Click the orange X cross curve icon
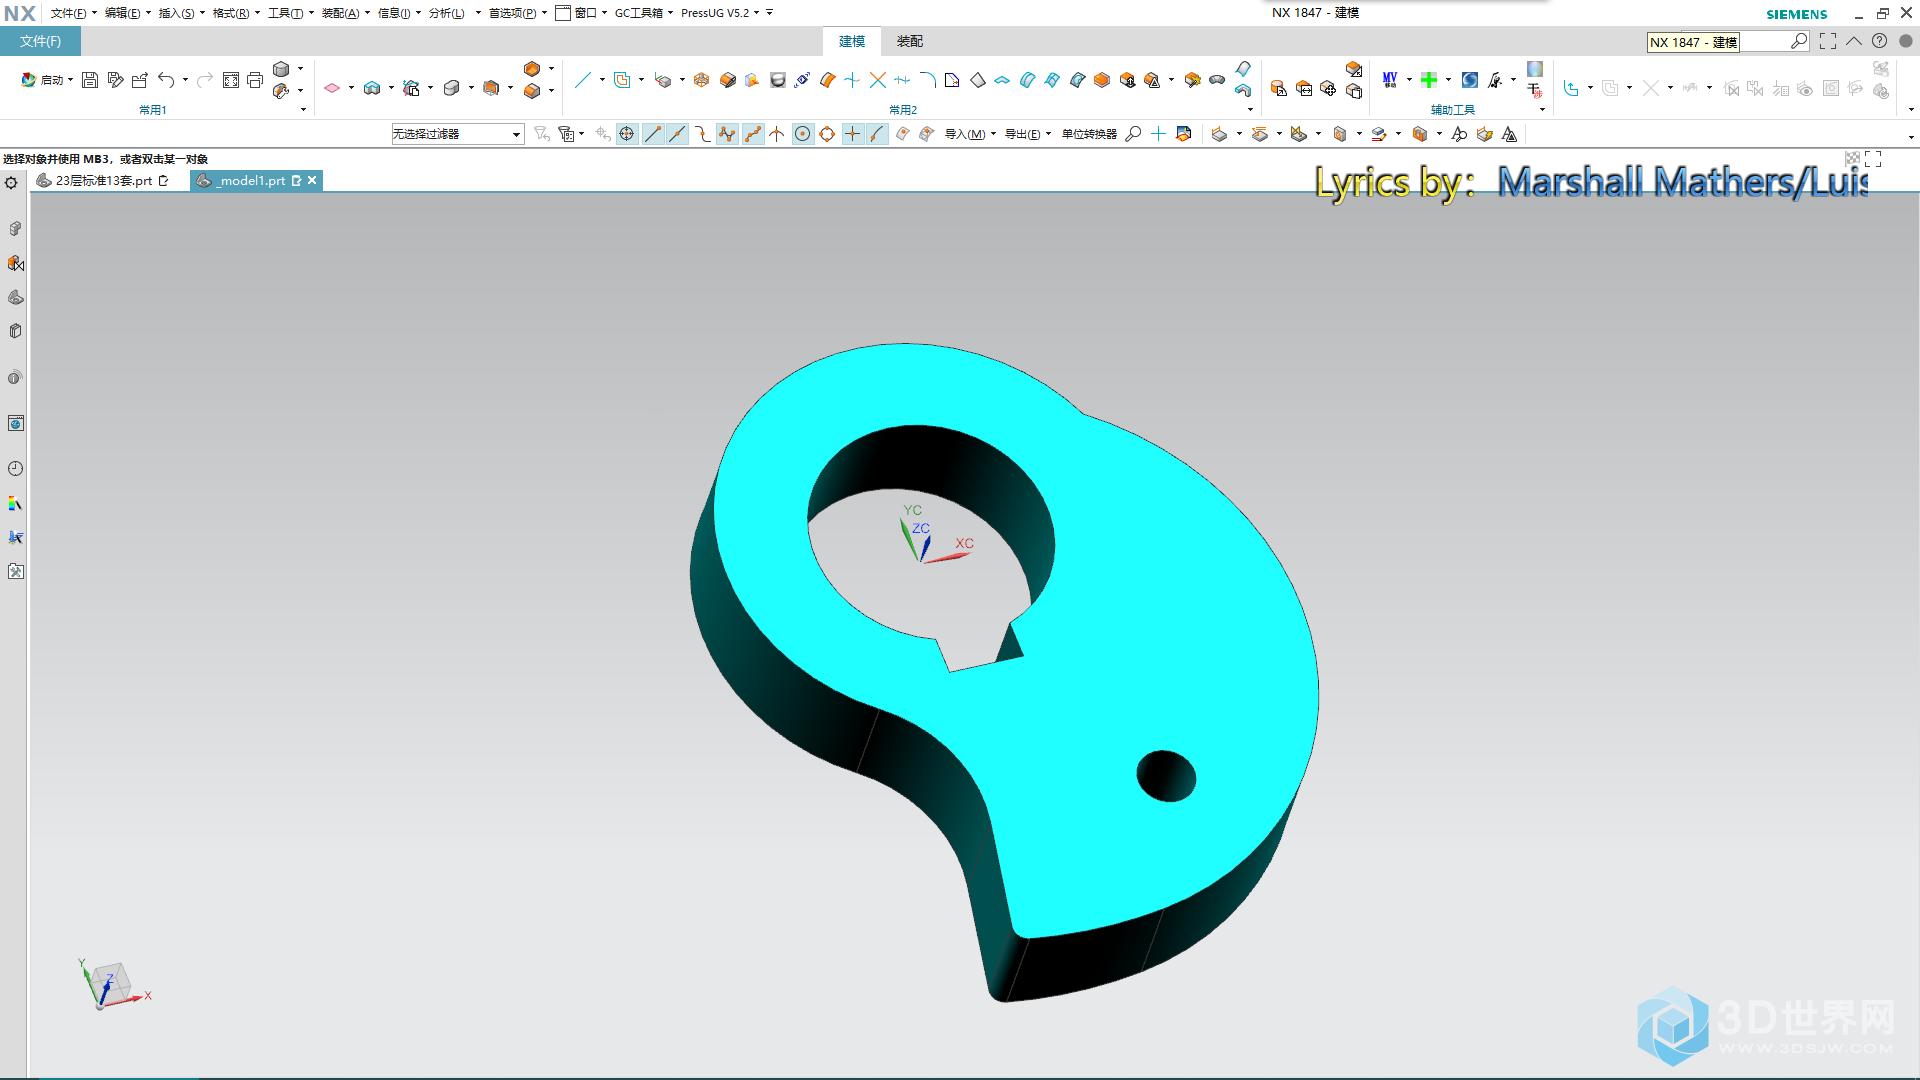This screenshot has width=1920, height=1080. point(877,80)
